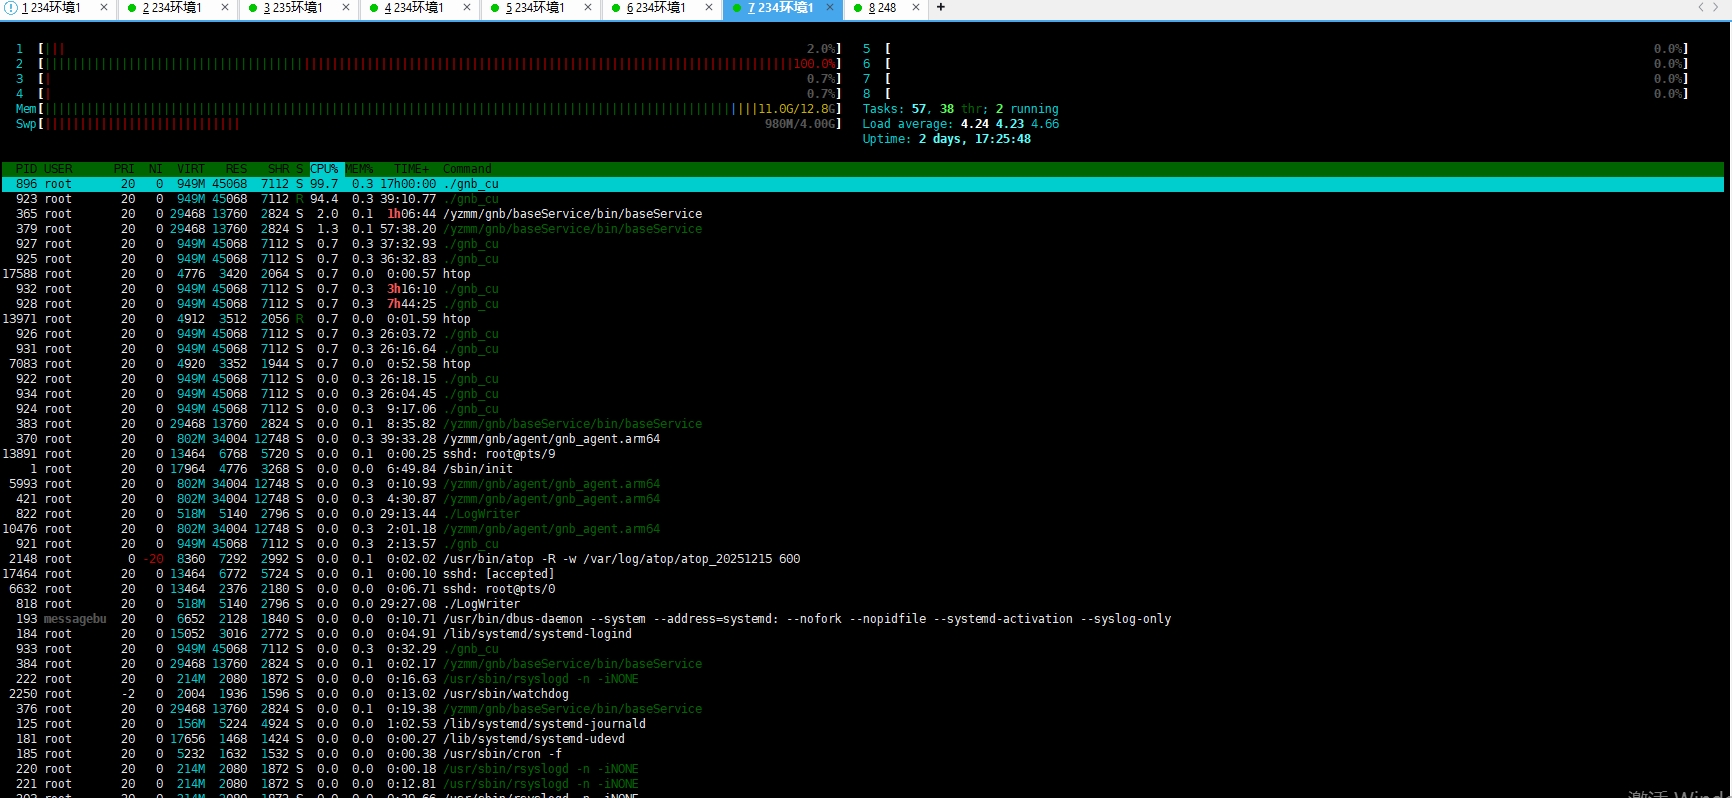Click the plus icon to add new tab
Screen dimensions: 1732x798
940,8
